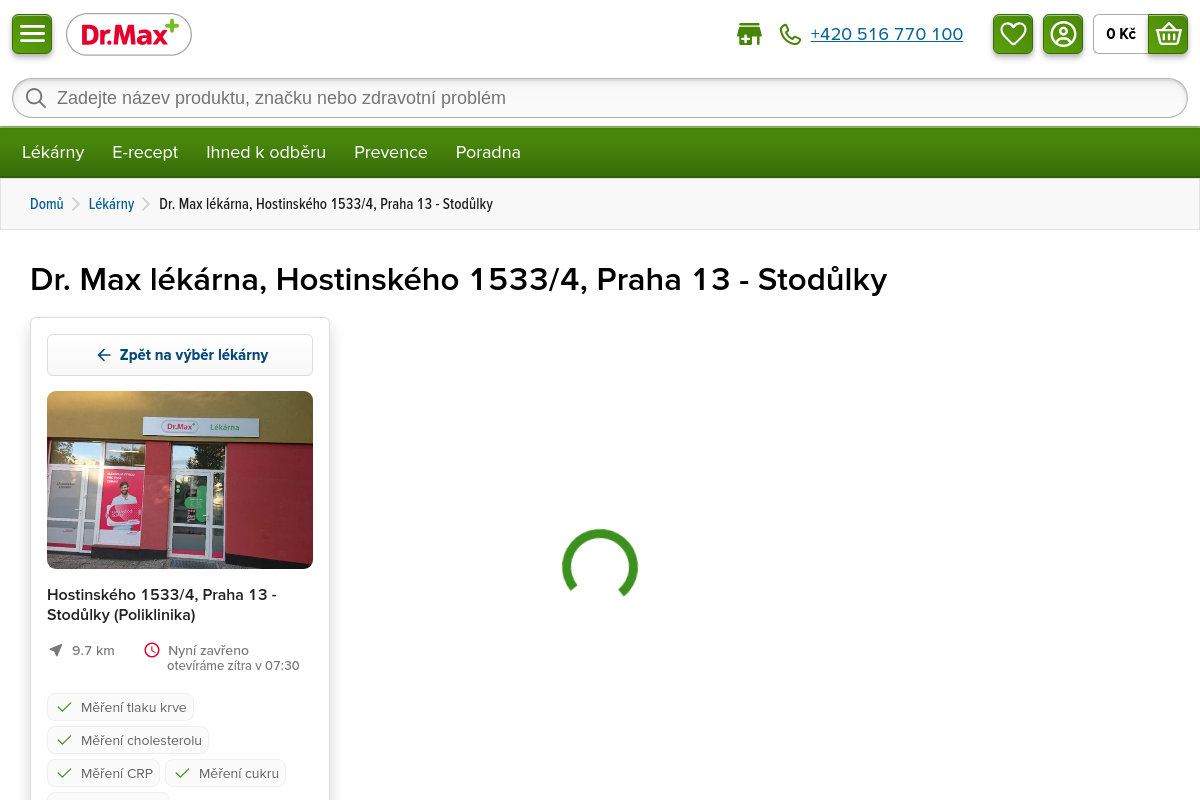Viewport: 1200px width, 800px height.
Task: Call the +420 516 770 100 link
Action: (886, 35)
